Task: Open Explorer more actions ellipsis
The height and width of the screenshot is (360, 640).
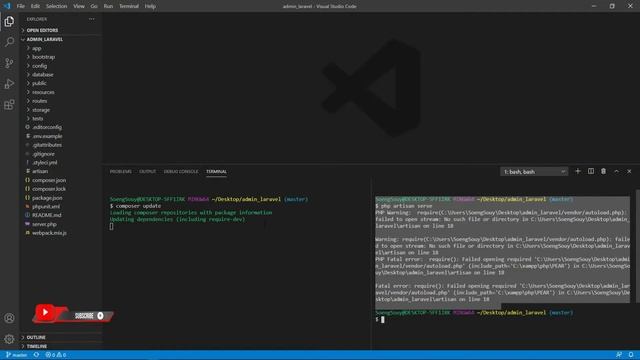Action: coord(91,19)
